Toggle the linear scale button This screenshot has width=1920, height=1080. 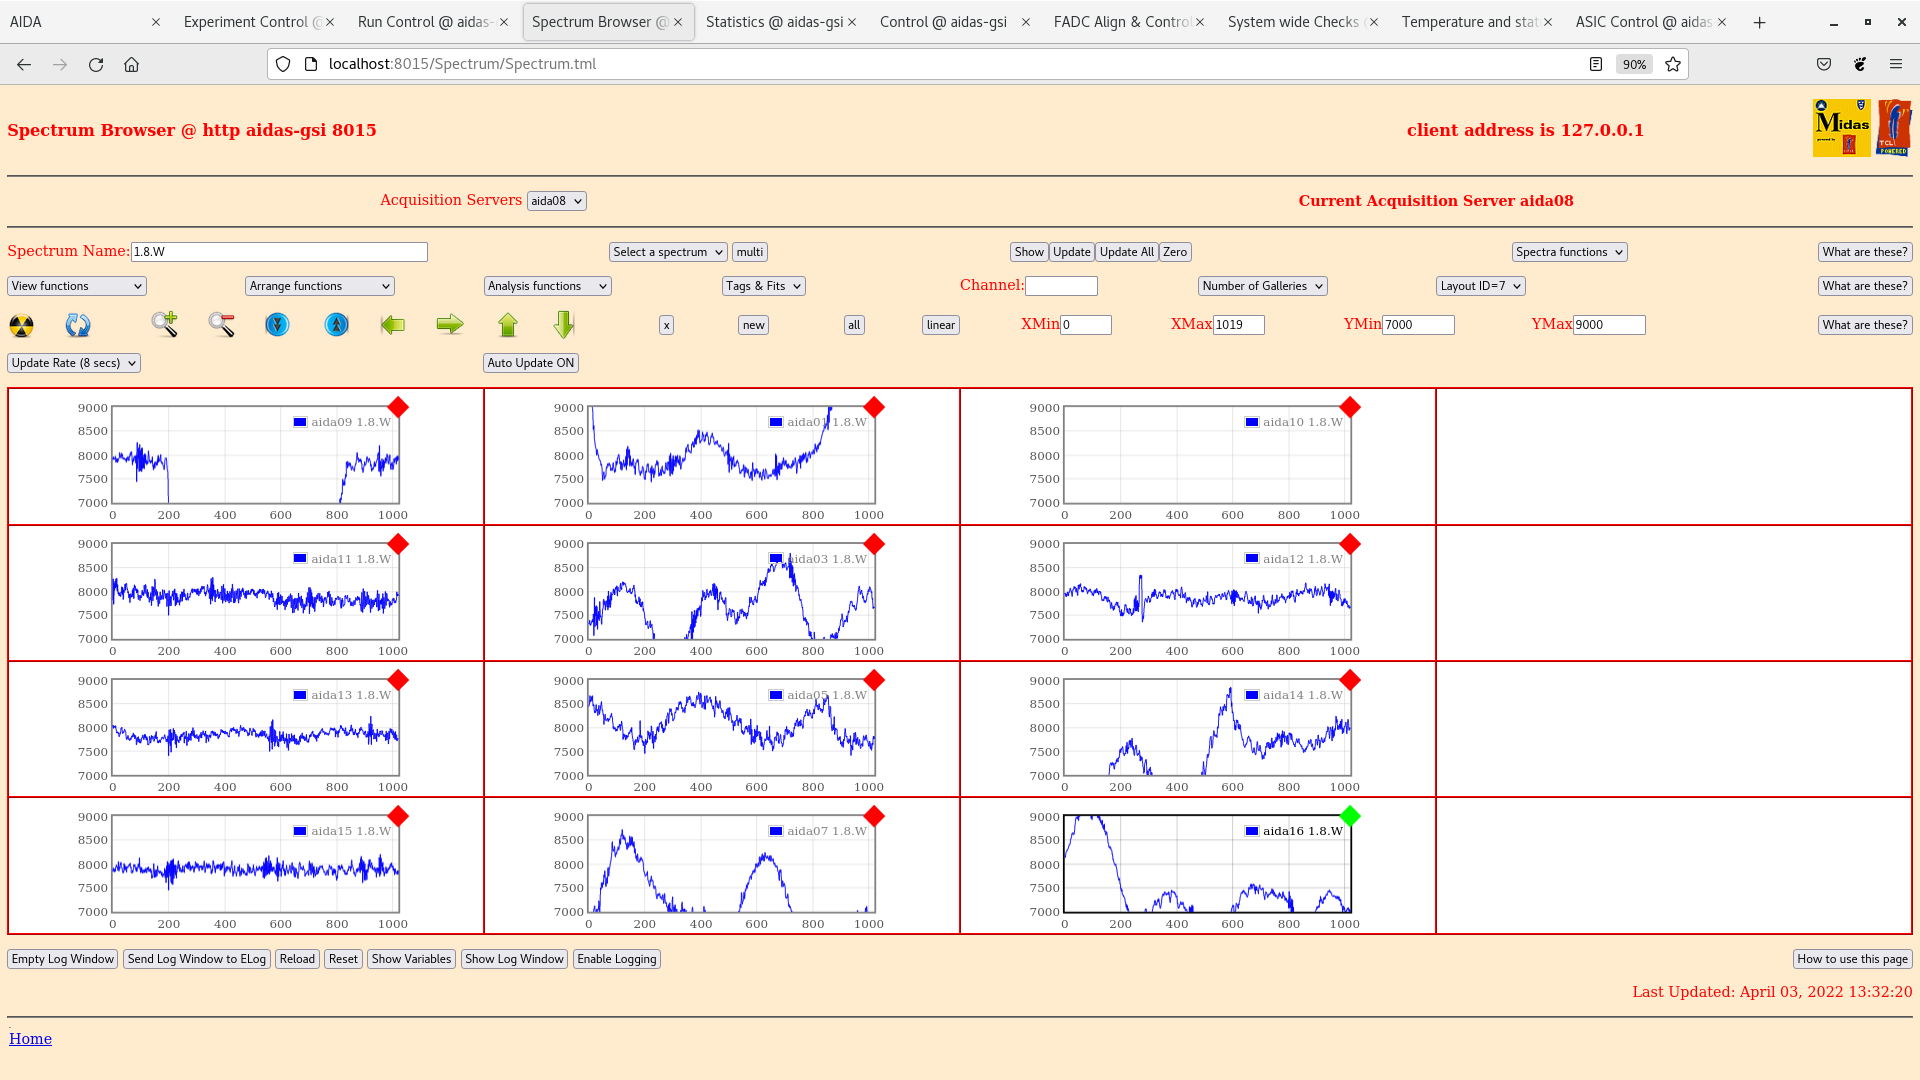tap(940, 325)
